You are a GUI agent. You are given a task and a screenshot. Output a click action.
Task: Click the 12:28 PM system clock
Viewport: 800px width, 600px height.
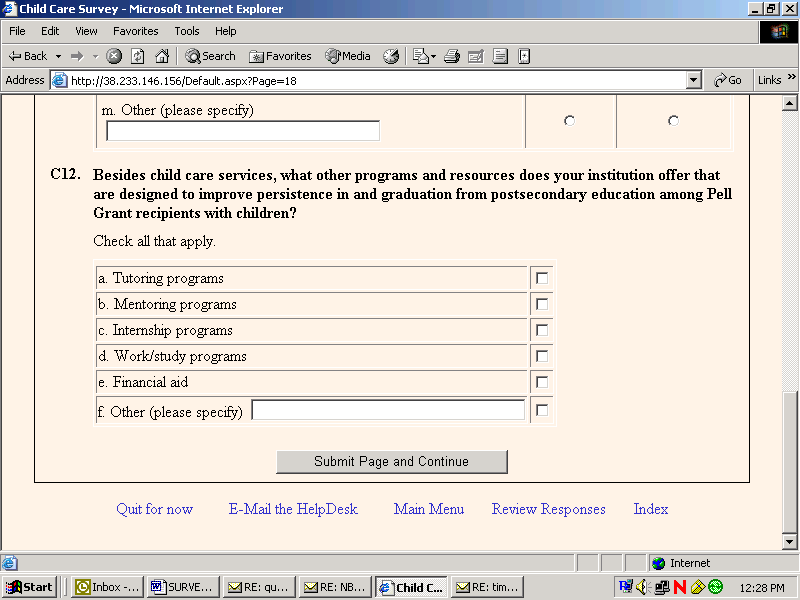pos(762,588)
